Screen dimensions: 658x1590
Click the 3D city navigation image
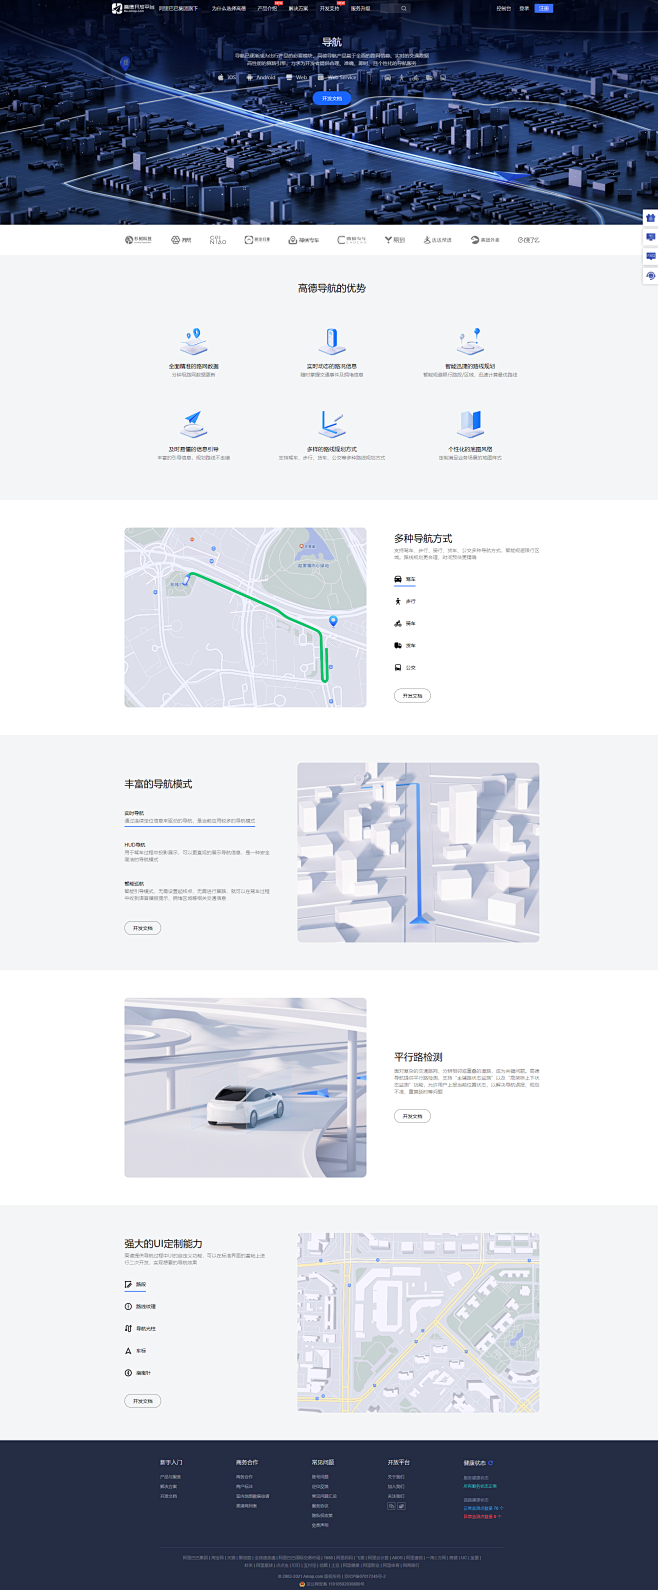(x=418, y=852)
